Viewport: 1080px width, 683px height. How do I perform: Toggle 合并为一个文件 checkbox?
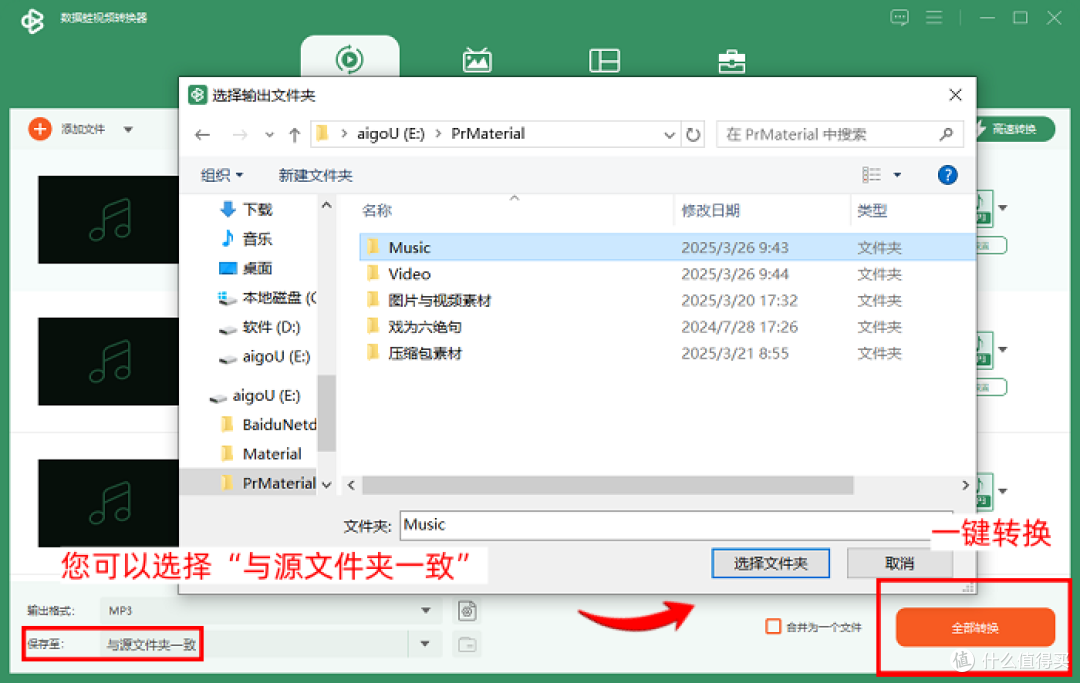tap(773, 627)
